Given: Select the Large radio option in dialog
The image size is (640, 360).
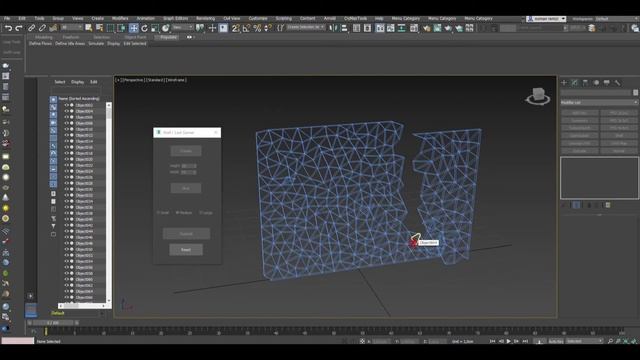Looking at the screenshot, I should 206,213.
